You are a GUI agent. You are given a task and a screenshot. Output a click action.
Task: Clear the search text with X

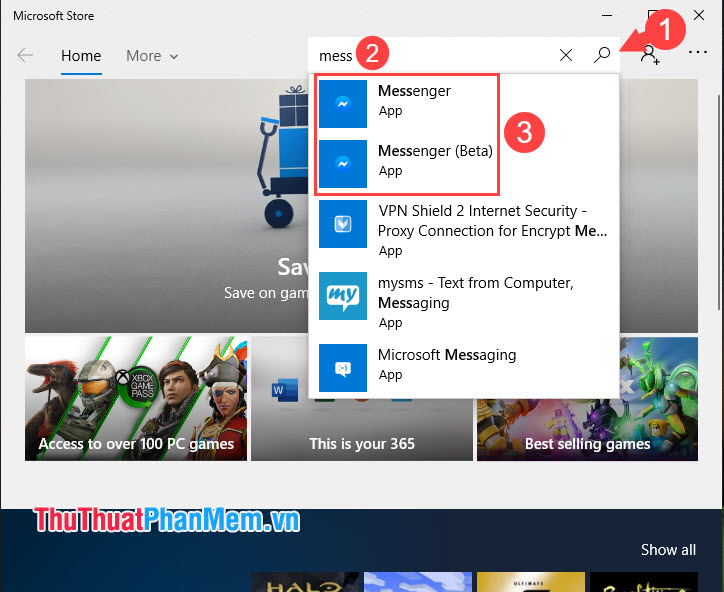(566, 55)
